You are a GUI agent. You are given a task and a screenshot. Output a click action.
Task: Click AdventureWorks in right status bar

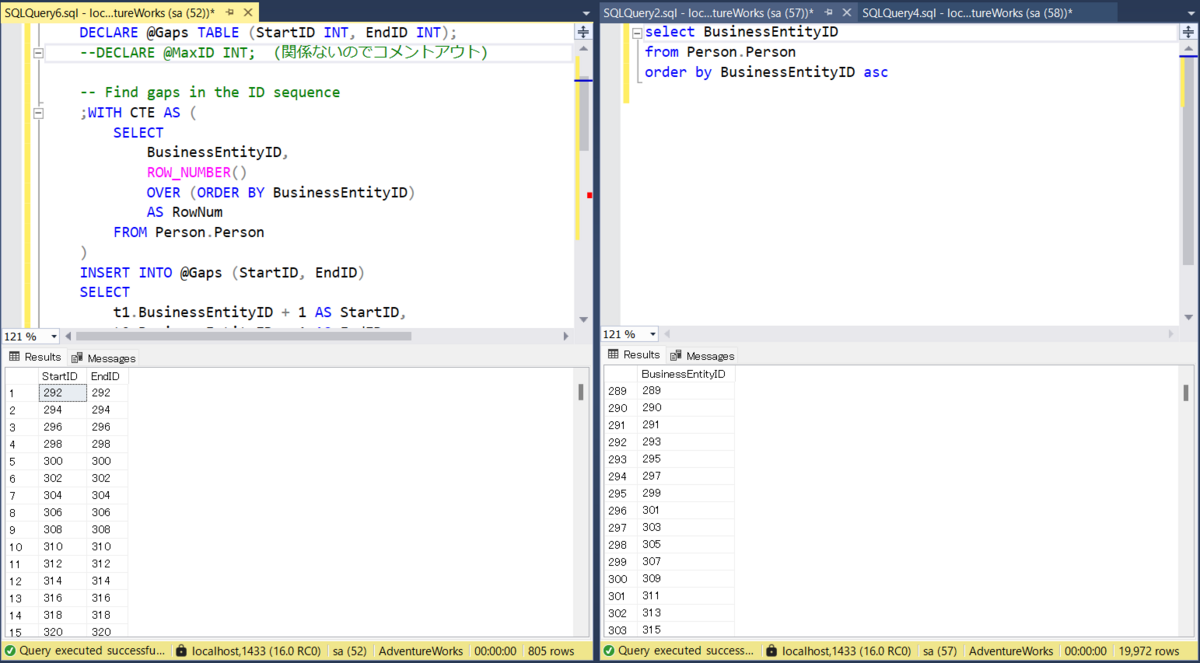[x=1011, y=651]
